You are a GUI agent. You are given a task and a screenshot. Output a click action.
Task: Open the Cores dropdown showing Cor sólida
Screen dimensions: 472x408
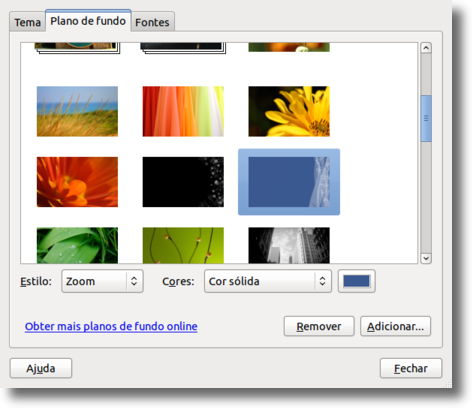coord(268,281)
